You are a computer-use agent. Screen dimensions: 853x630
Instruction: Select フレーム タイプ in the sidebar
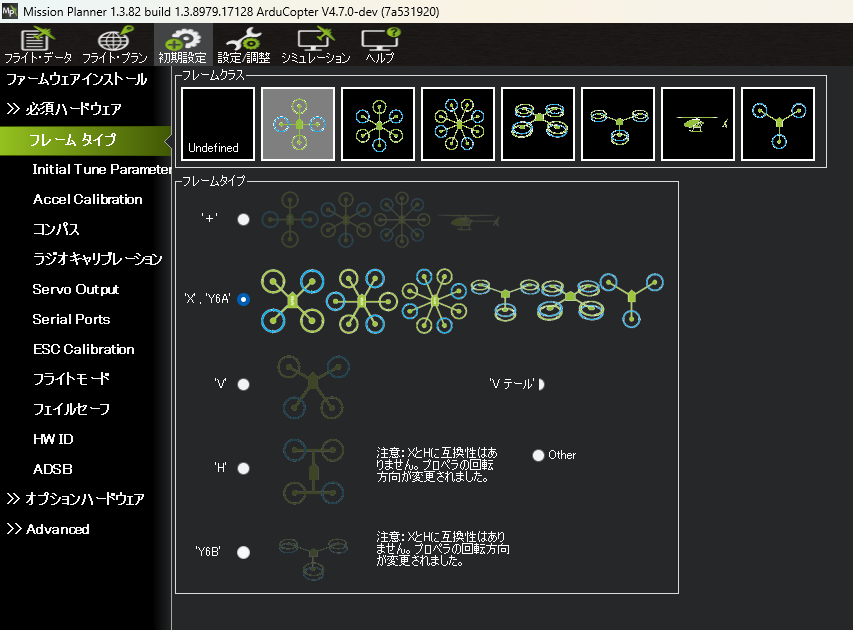(x=85, y=140)
